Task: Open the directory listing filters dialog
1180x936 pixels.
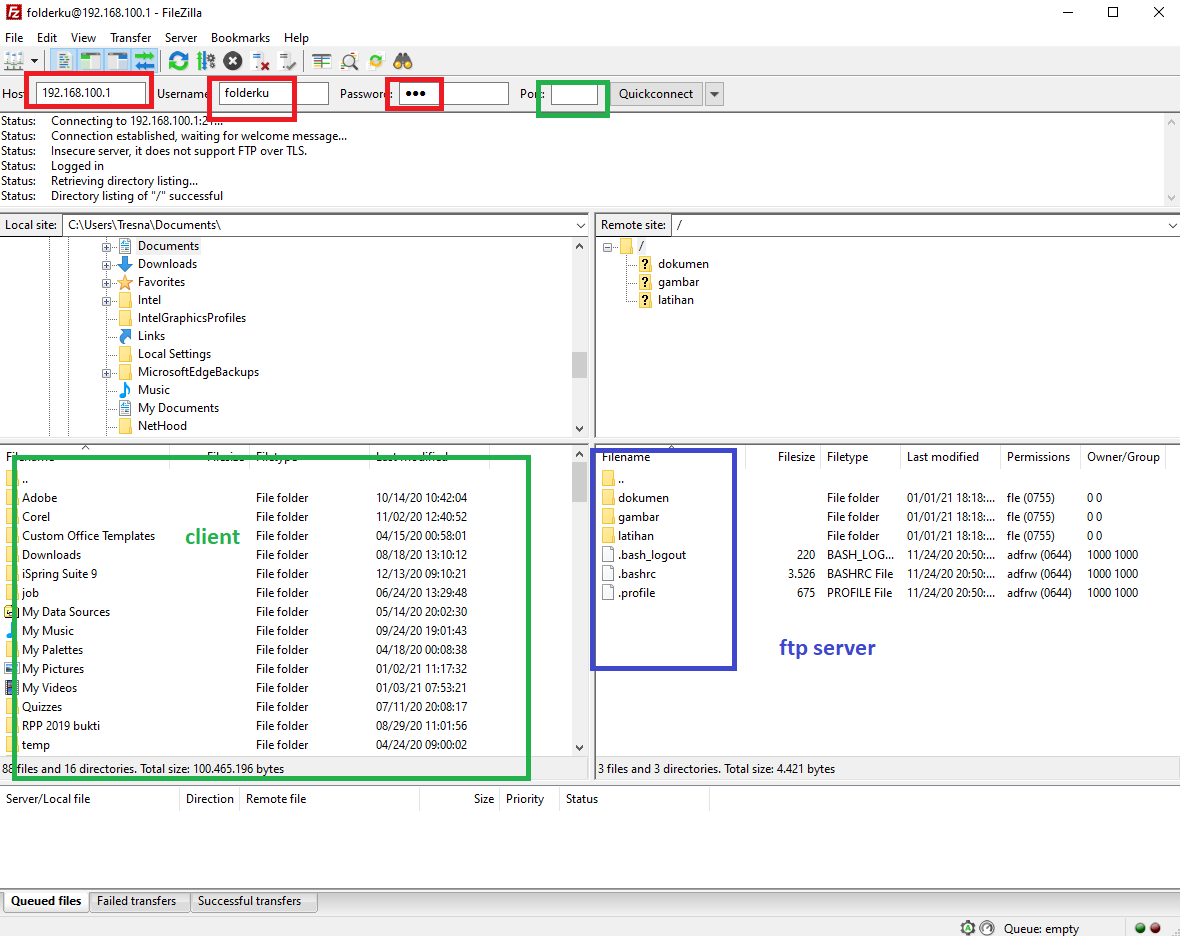Action: [322, 61]
